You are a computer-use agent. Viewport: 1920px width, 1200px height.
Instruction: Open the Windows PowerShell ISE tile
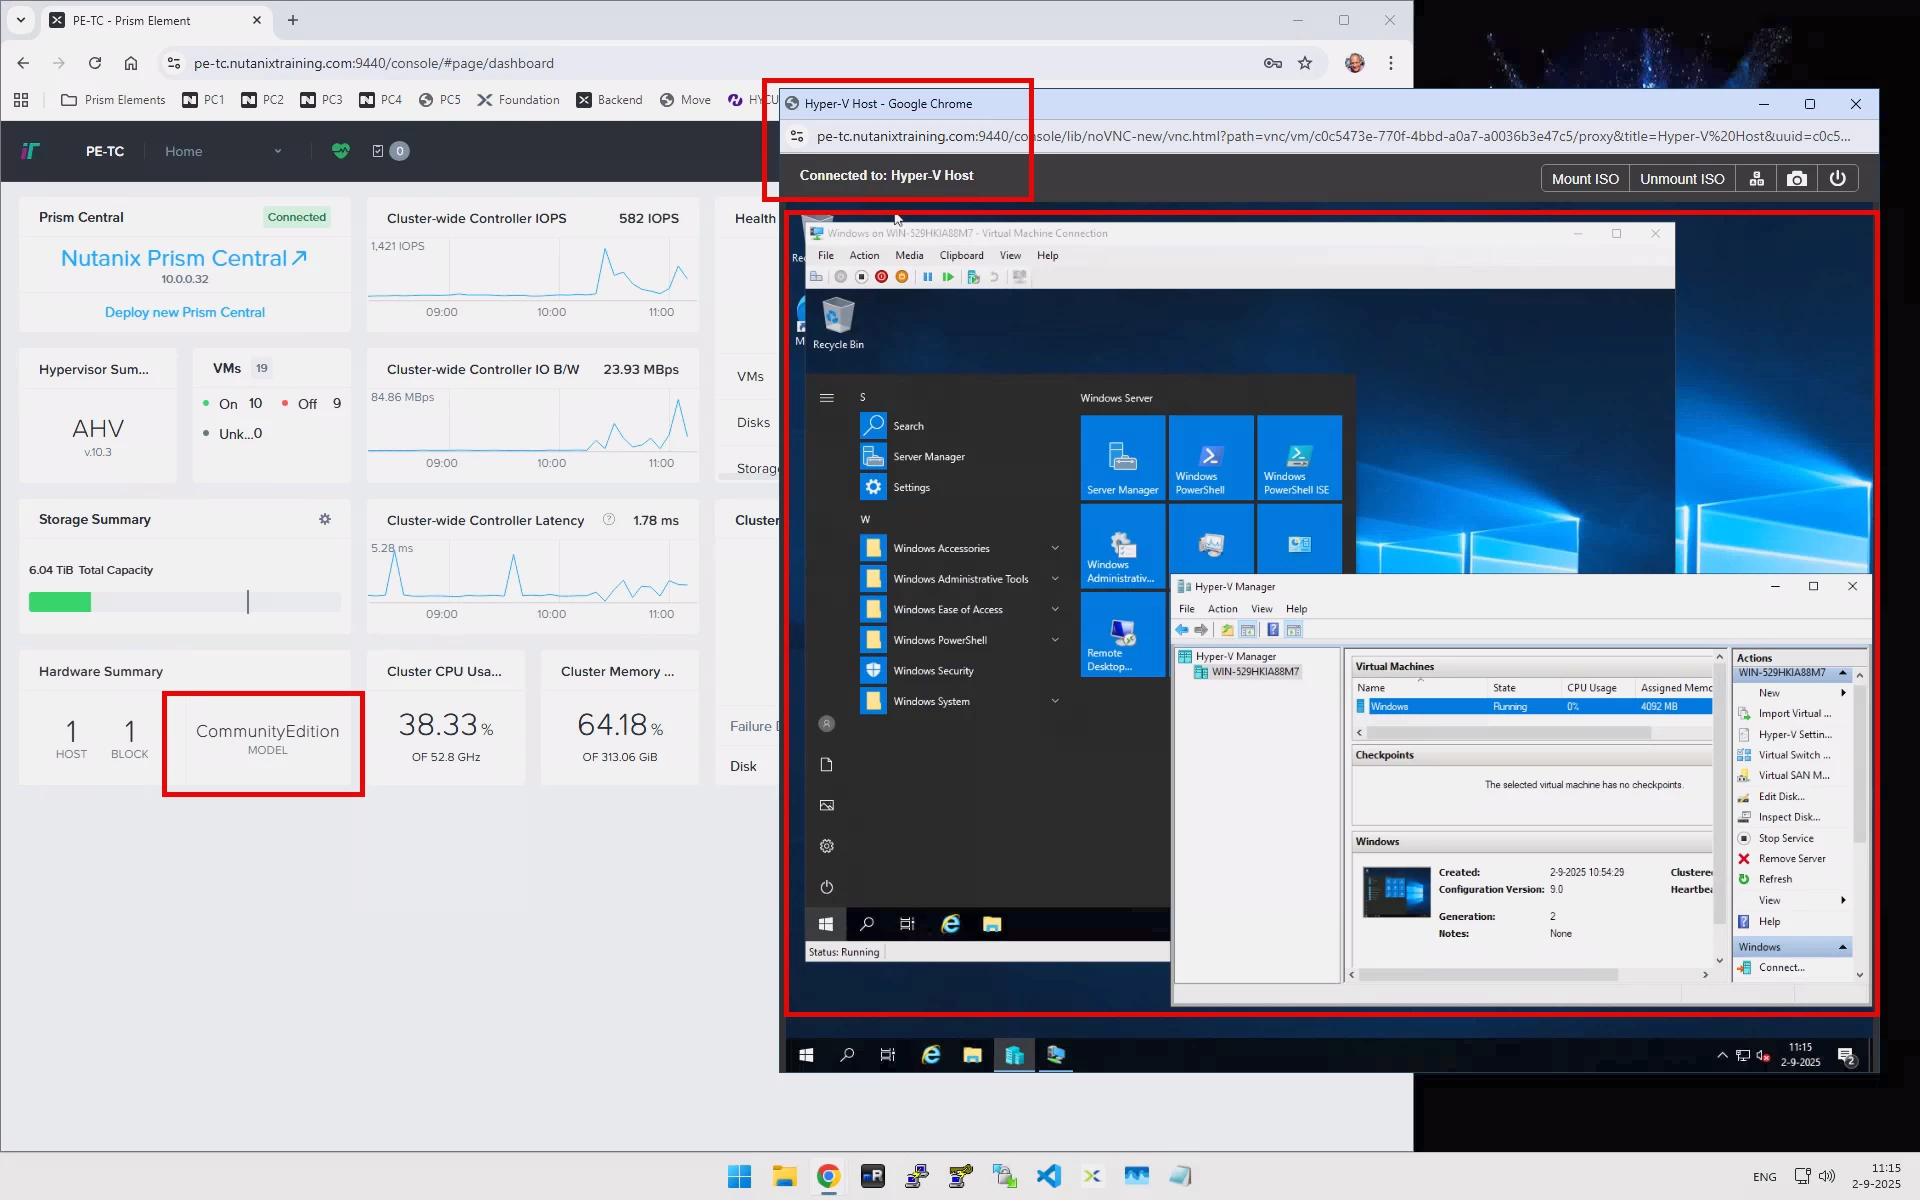pyautogui.click(x=1299, y=457)
